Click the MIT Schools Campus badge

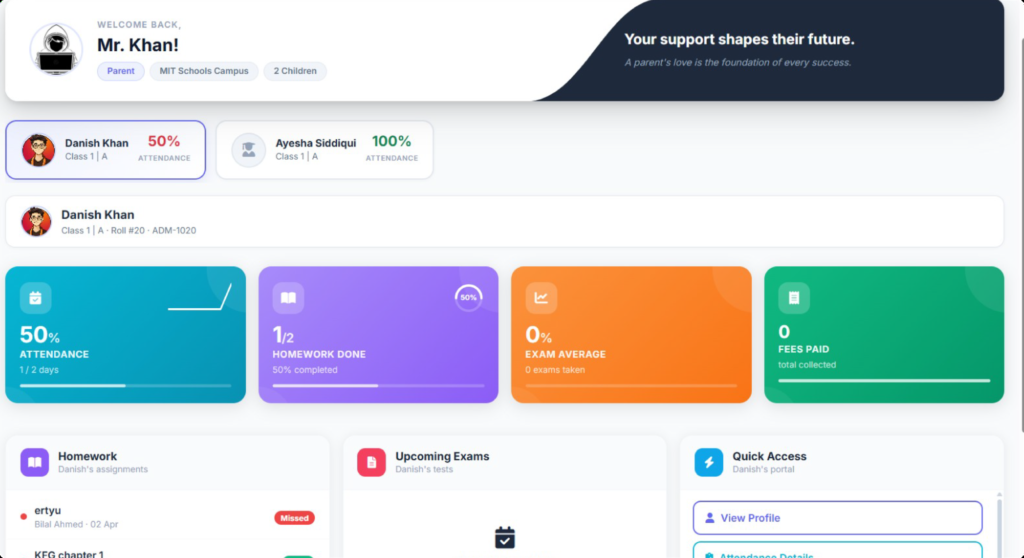coord(204,71)
